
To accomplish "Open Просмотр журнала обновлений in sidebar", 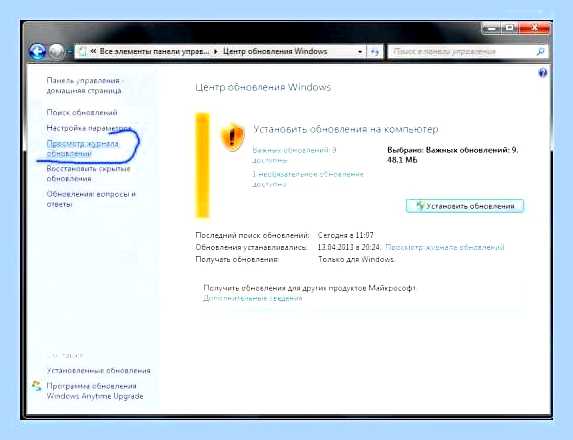I will pyautogui.click(x=83, y=148).
